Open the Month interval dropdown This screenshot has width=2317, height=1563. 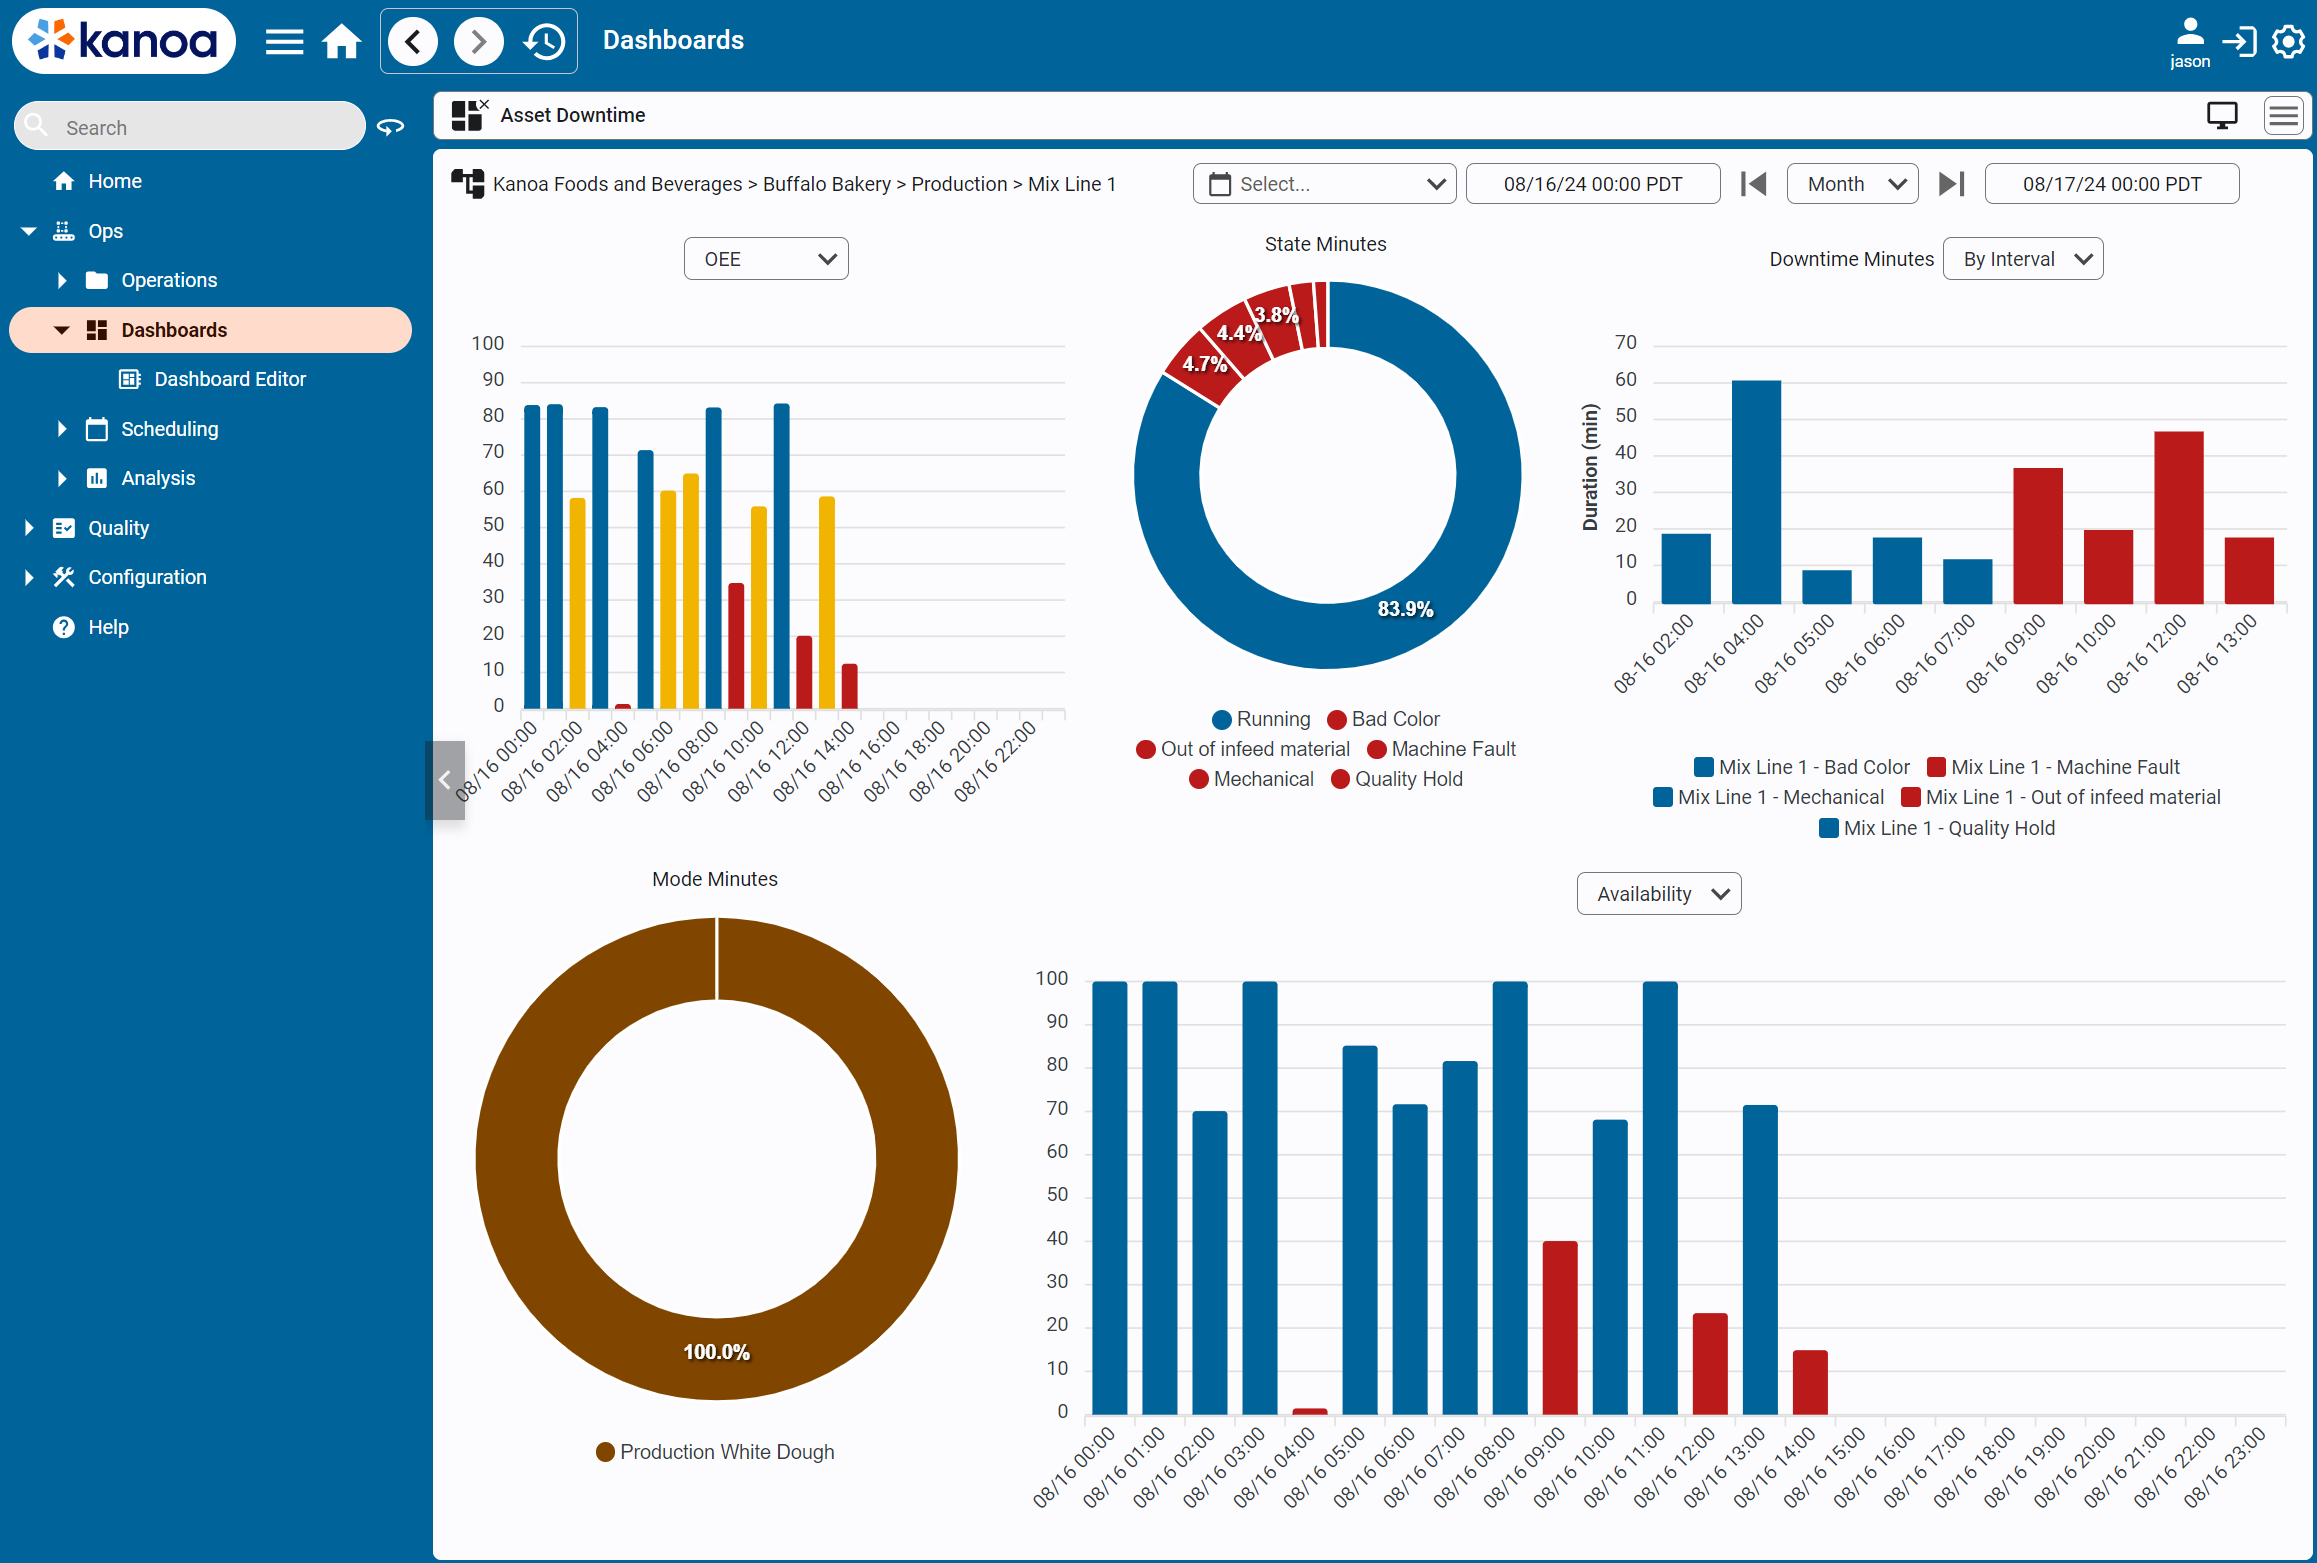coord(1852,184)
